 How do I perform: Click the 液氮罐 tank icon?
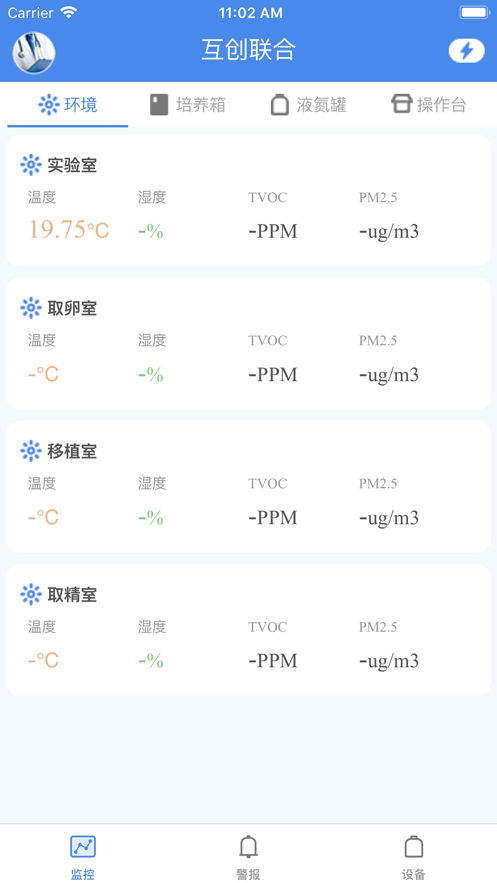[x=280, y=105]
